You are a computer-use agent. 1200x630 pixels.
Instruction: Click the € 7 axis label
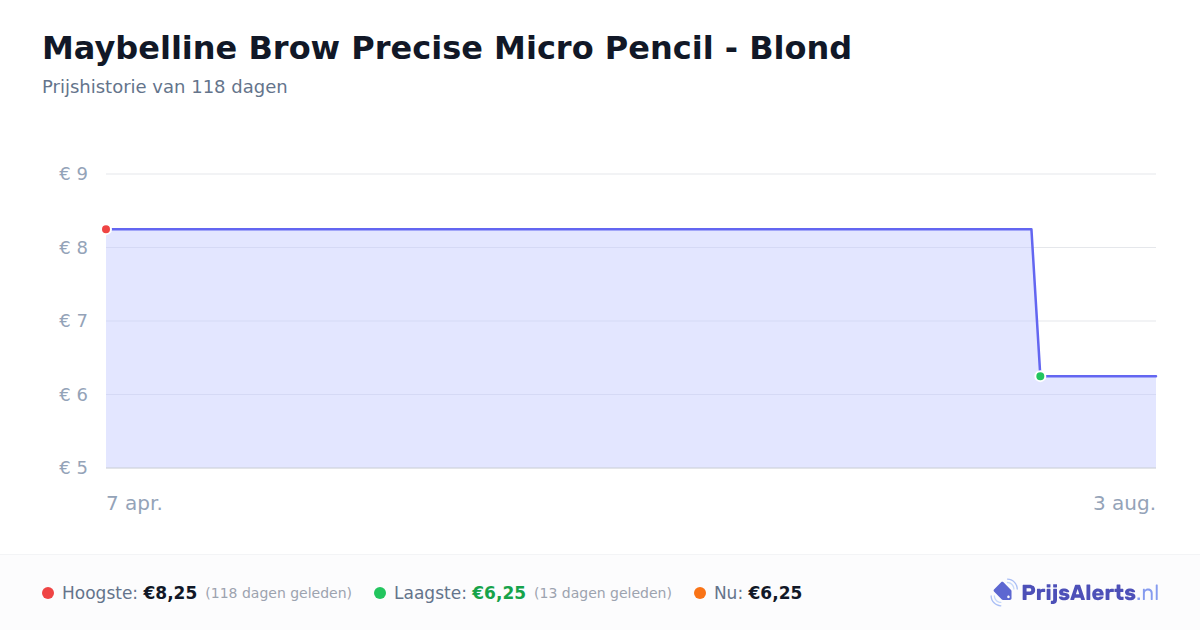click(x=74, y=321)
